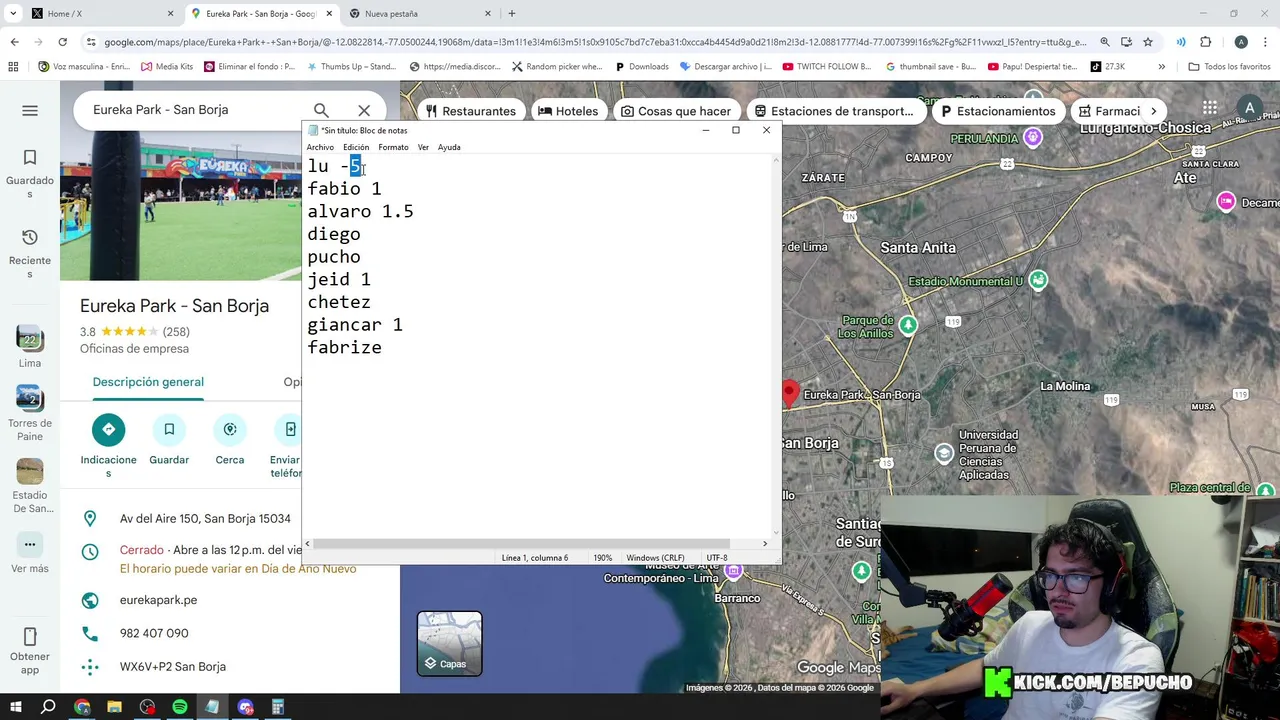The height and width of the screenshot is (720, 1280).
Task: Click Indicaciones directions button
Action: click(108, 430)
